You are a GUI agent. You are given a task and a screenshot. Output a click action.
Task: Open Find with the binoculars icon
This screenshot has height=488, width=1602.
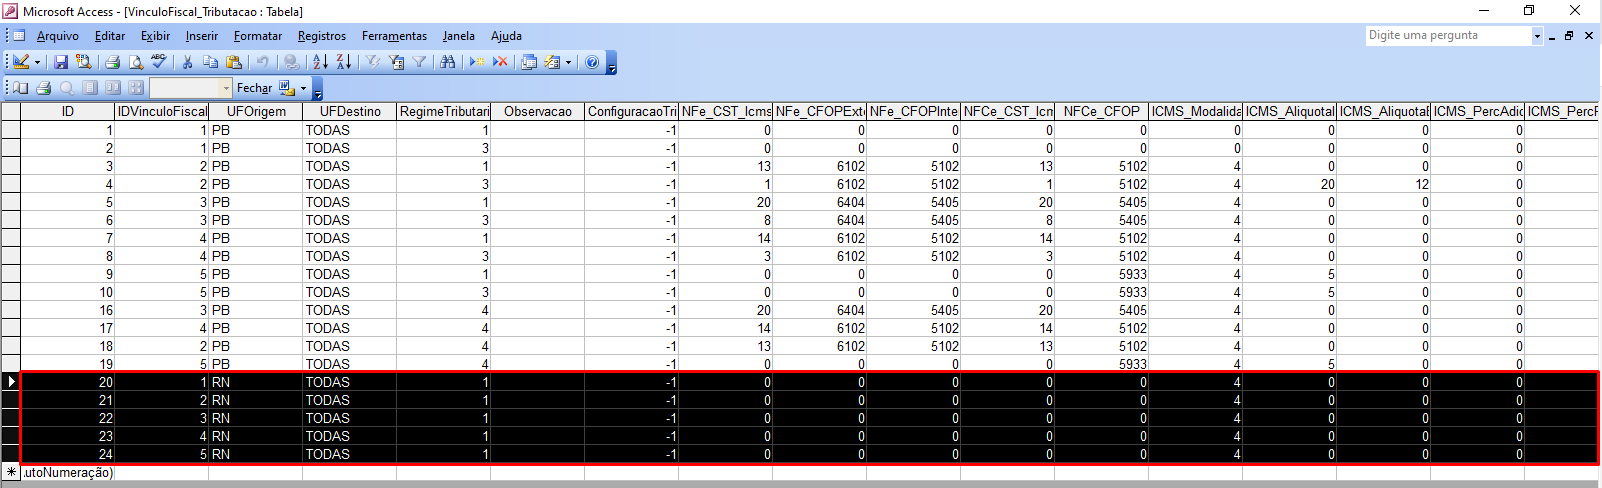coord(447,62)
